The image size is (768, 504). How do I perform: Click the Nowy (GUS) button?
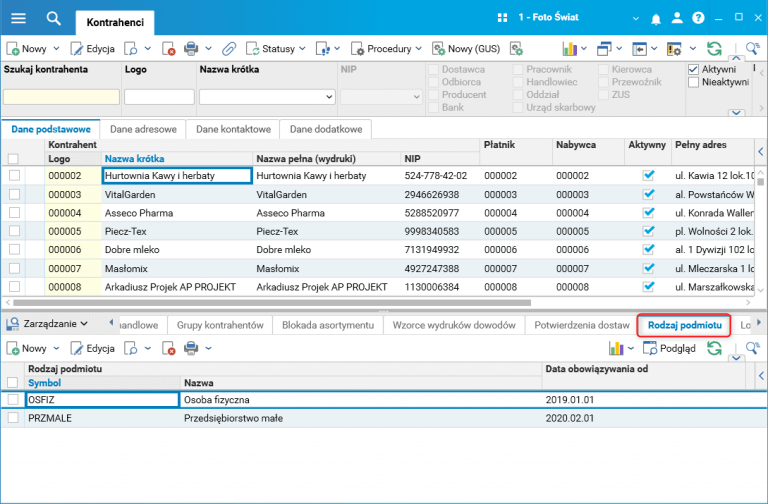(x=466, y=48)
